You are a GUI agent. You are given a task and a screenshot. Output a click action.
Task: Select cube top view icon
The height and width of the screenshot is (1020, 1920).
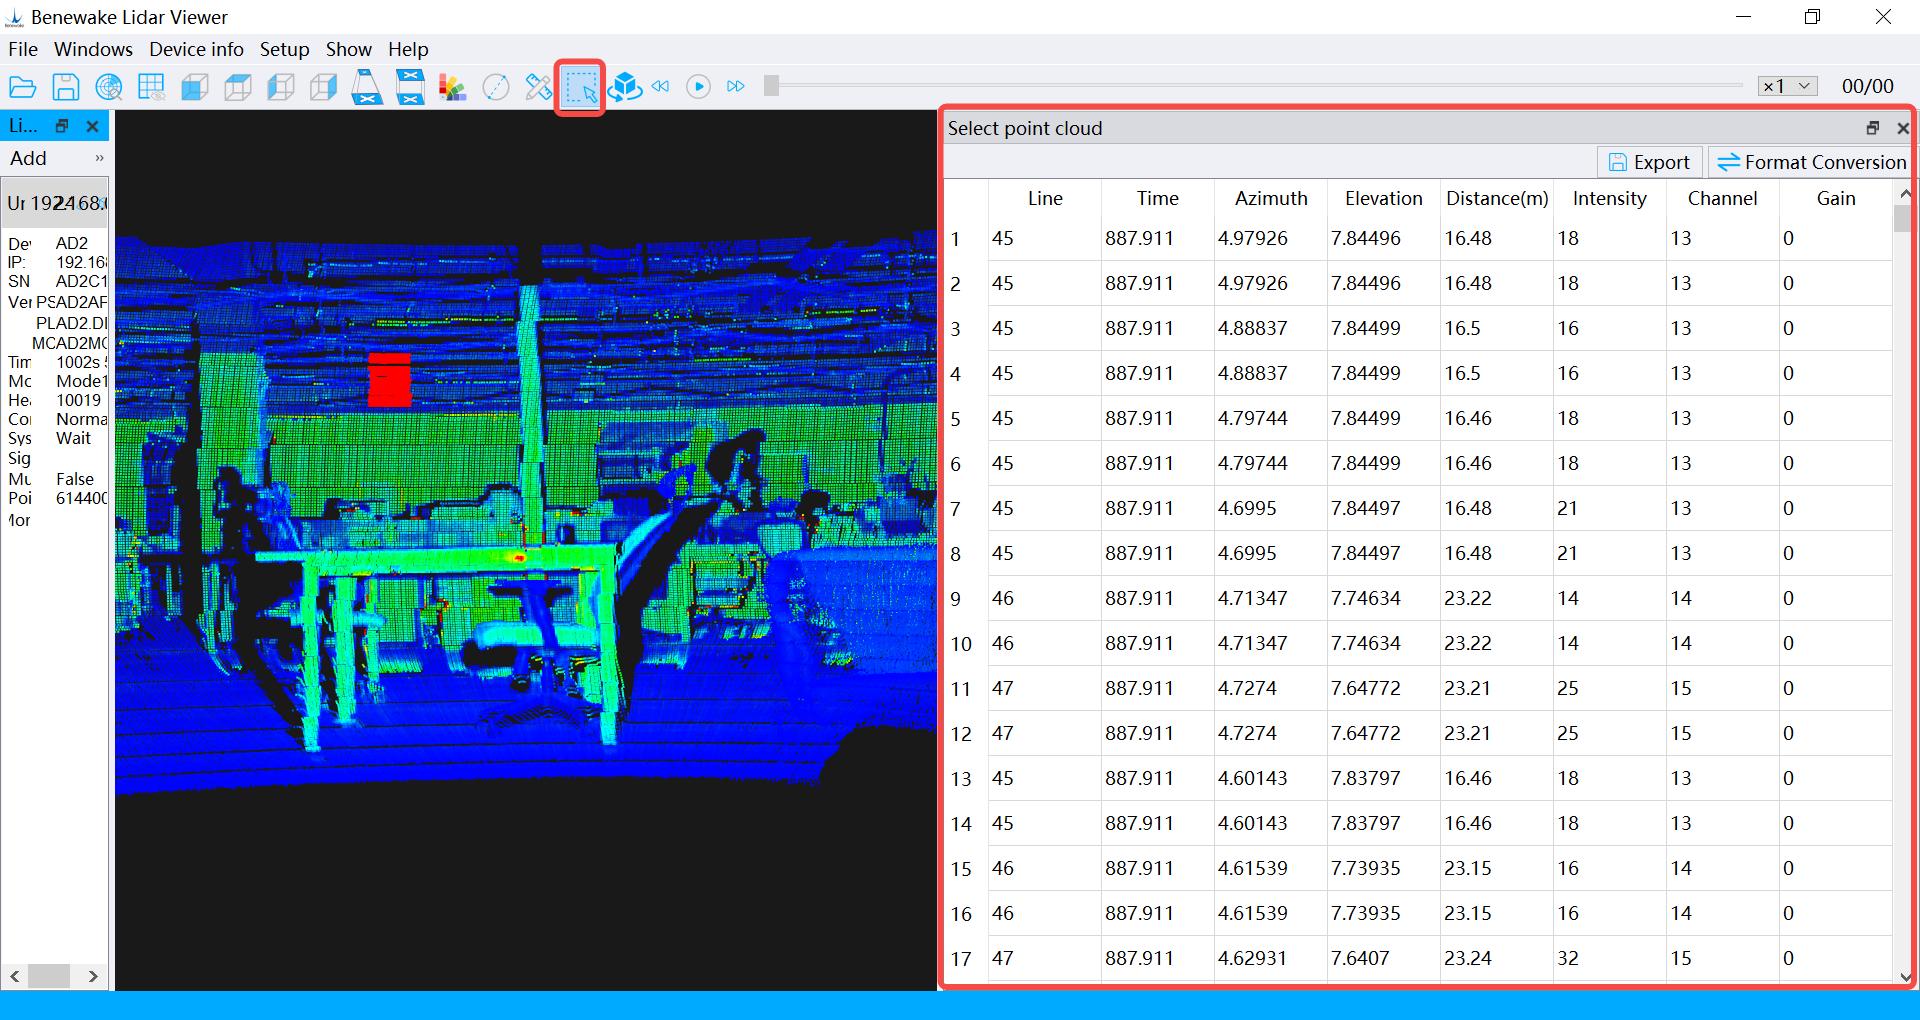[x=238, y=88]
